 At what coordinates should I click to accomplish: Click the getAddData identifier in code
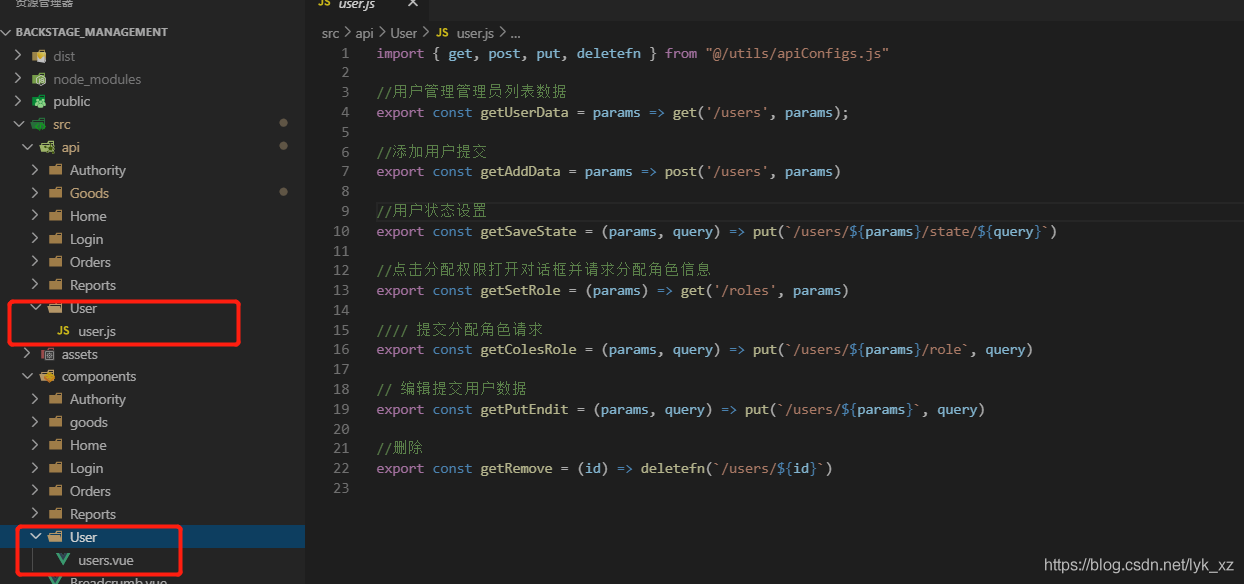[x=520, y=171]
